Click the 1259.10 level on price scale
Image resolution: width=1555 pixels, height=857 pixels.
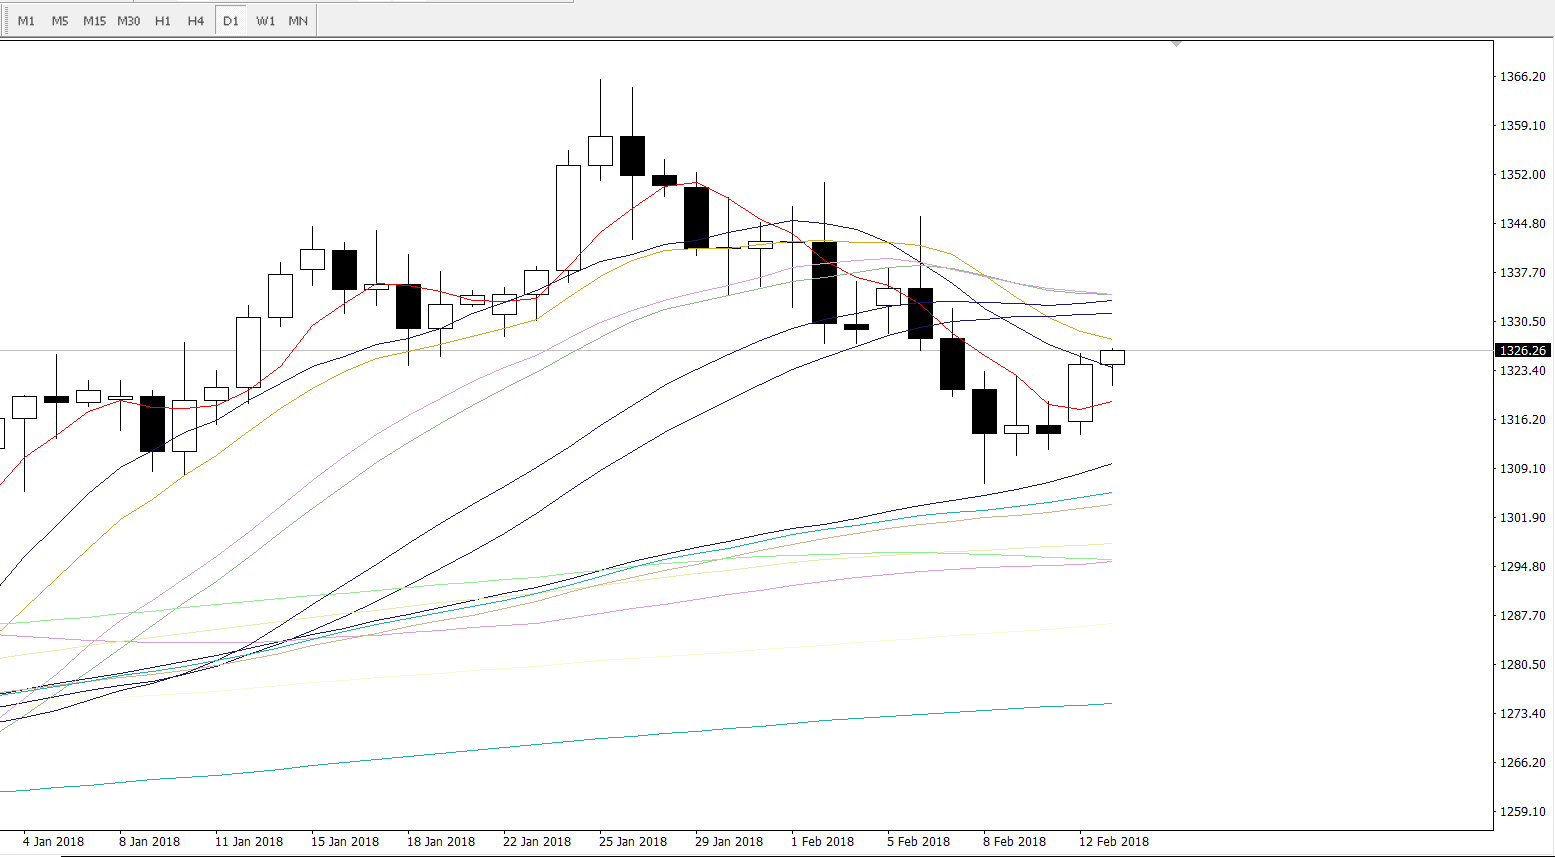point(1522,811)
